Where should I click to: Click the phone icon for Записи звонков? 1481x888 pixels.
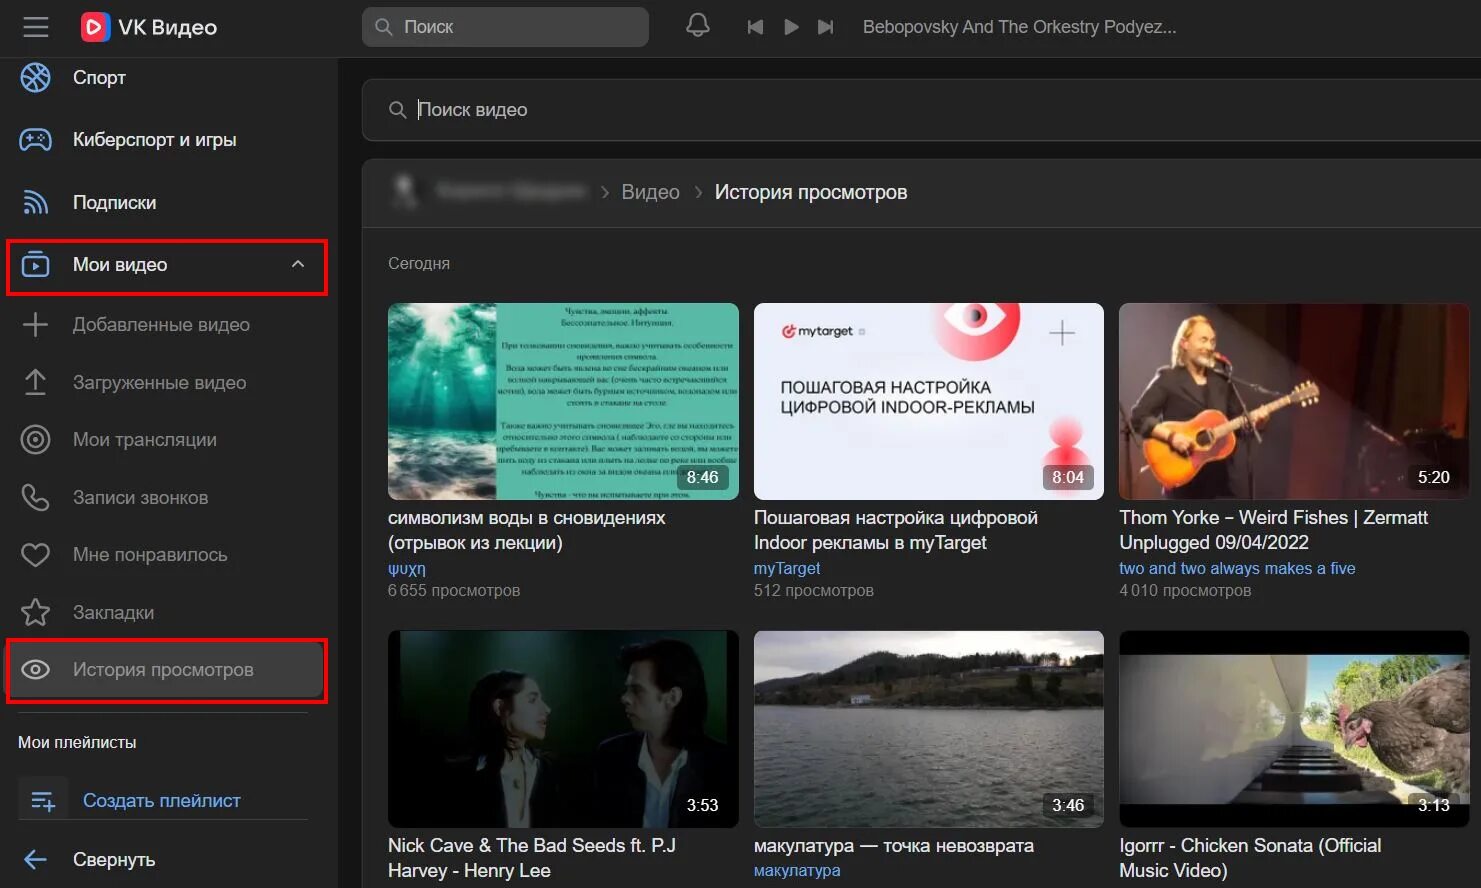tap(36, 497)
